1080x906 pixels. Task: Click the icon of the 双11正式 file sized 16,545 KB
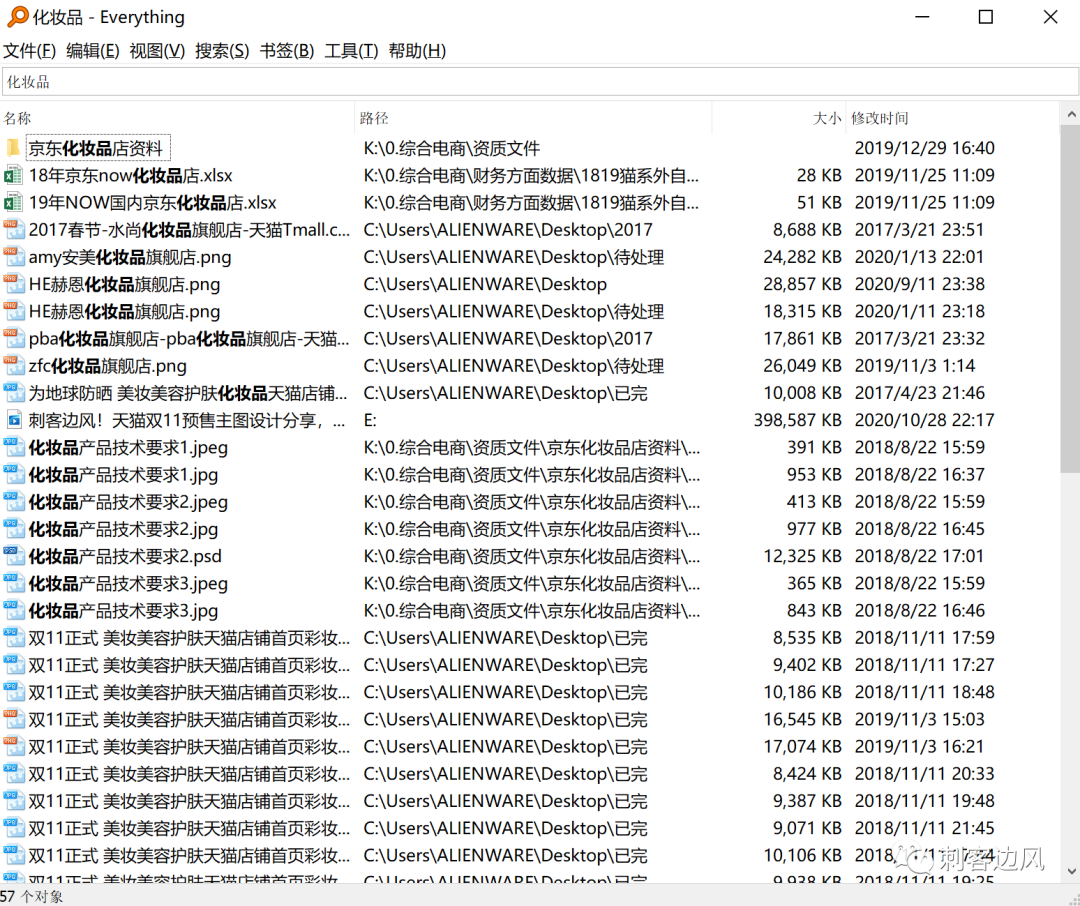[13, 719]
